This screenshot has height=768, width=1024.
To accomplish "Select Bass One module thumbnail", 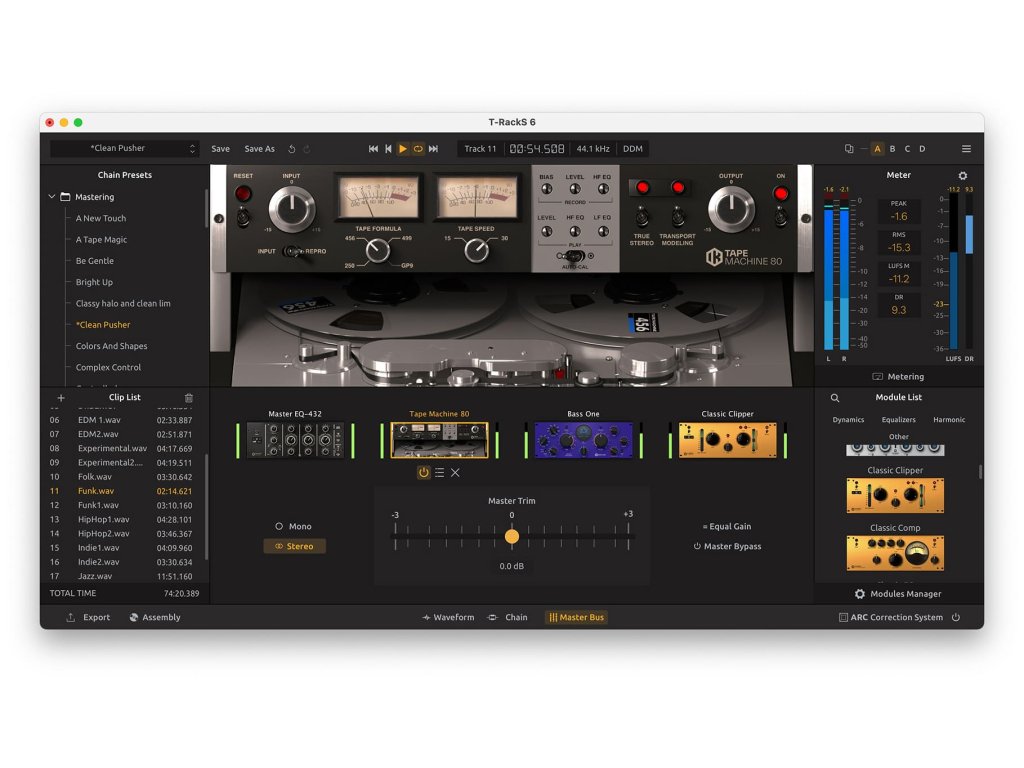I will (x=583, y=440).
